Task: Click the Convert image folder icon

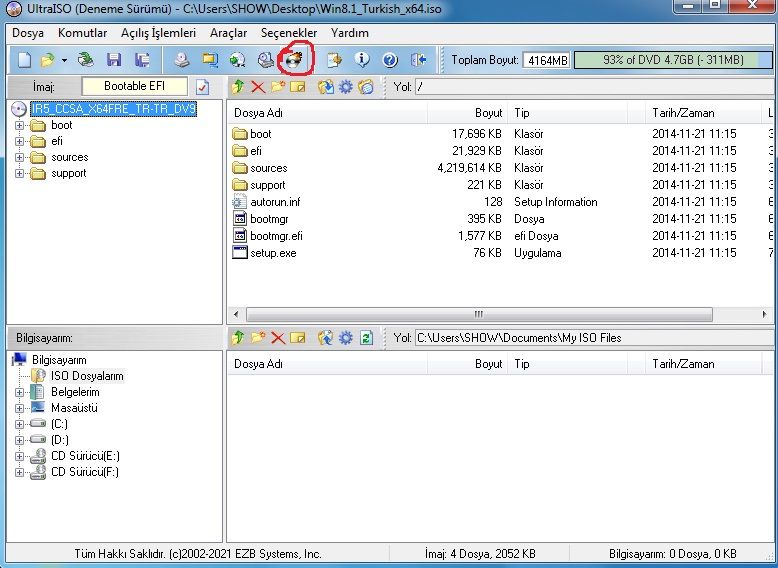Action: point(210,60)
